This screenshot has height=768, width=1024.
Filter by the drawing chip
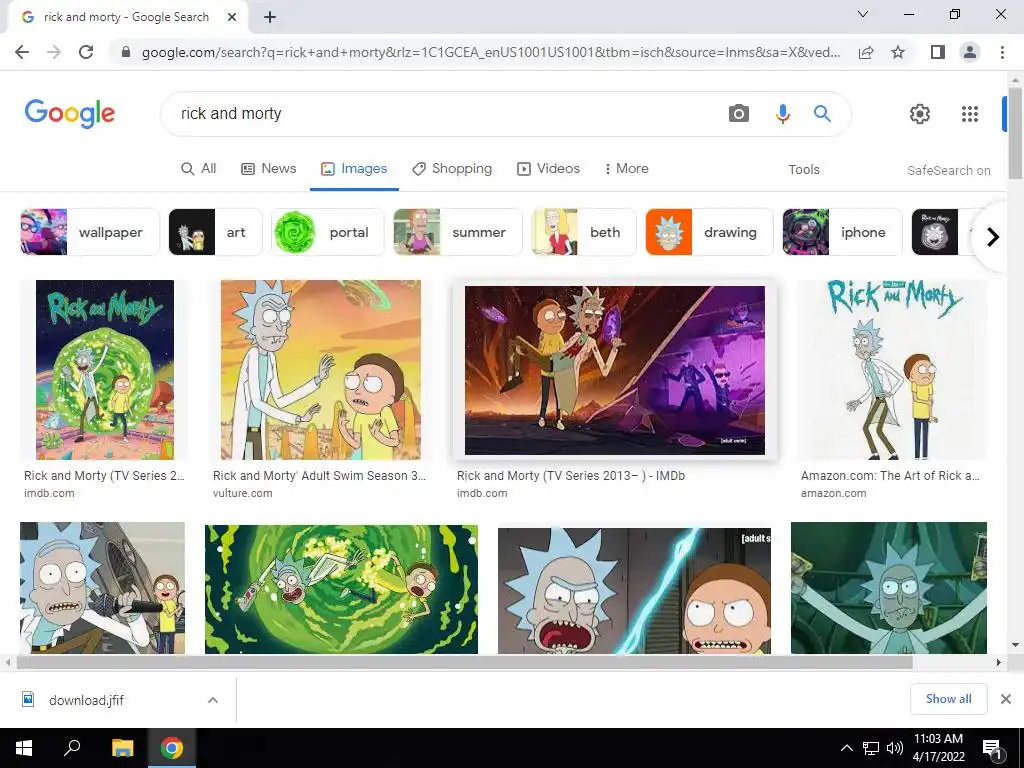coord(709,232)
